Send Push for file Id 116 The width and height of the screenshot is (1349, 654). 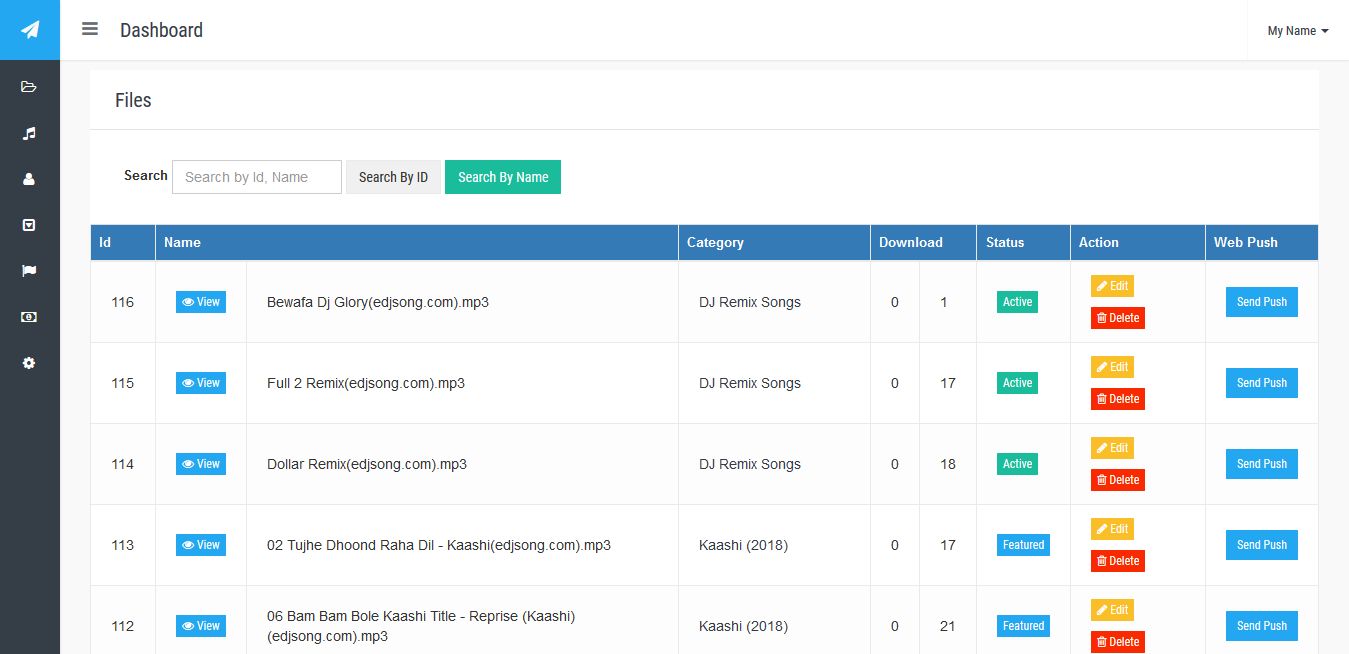coord(1261,302)
